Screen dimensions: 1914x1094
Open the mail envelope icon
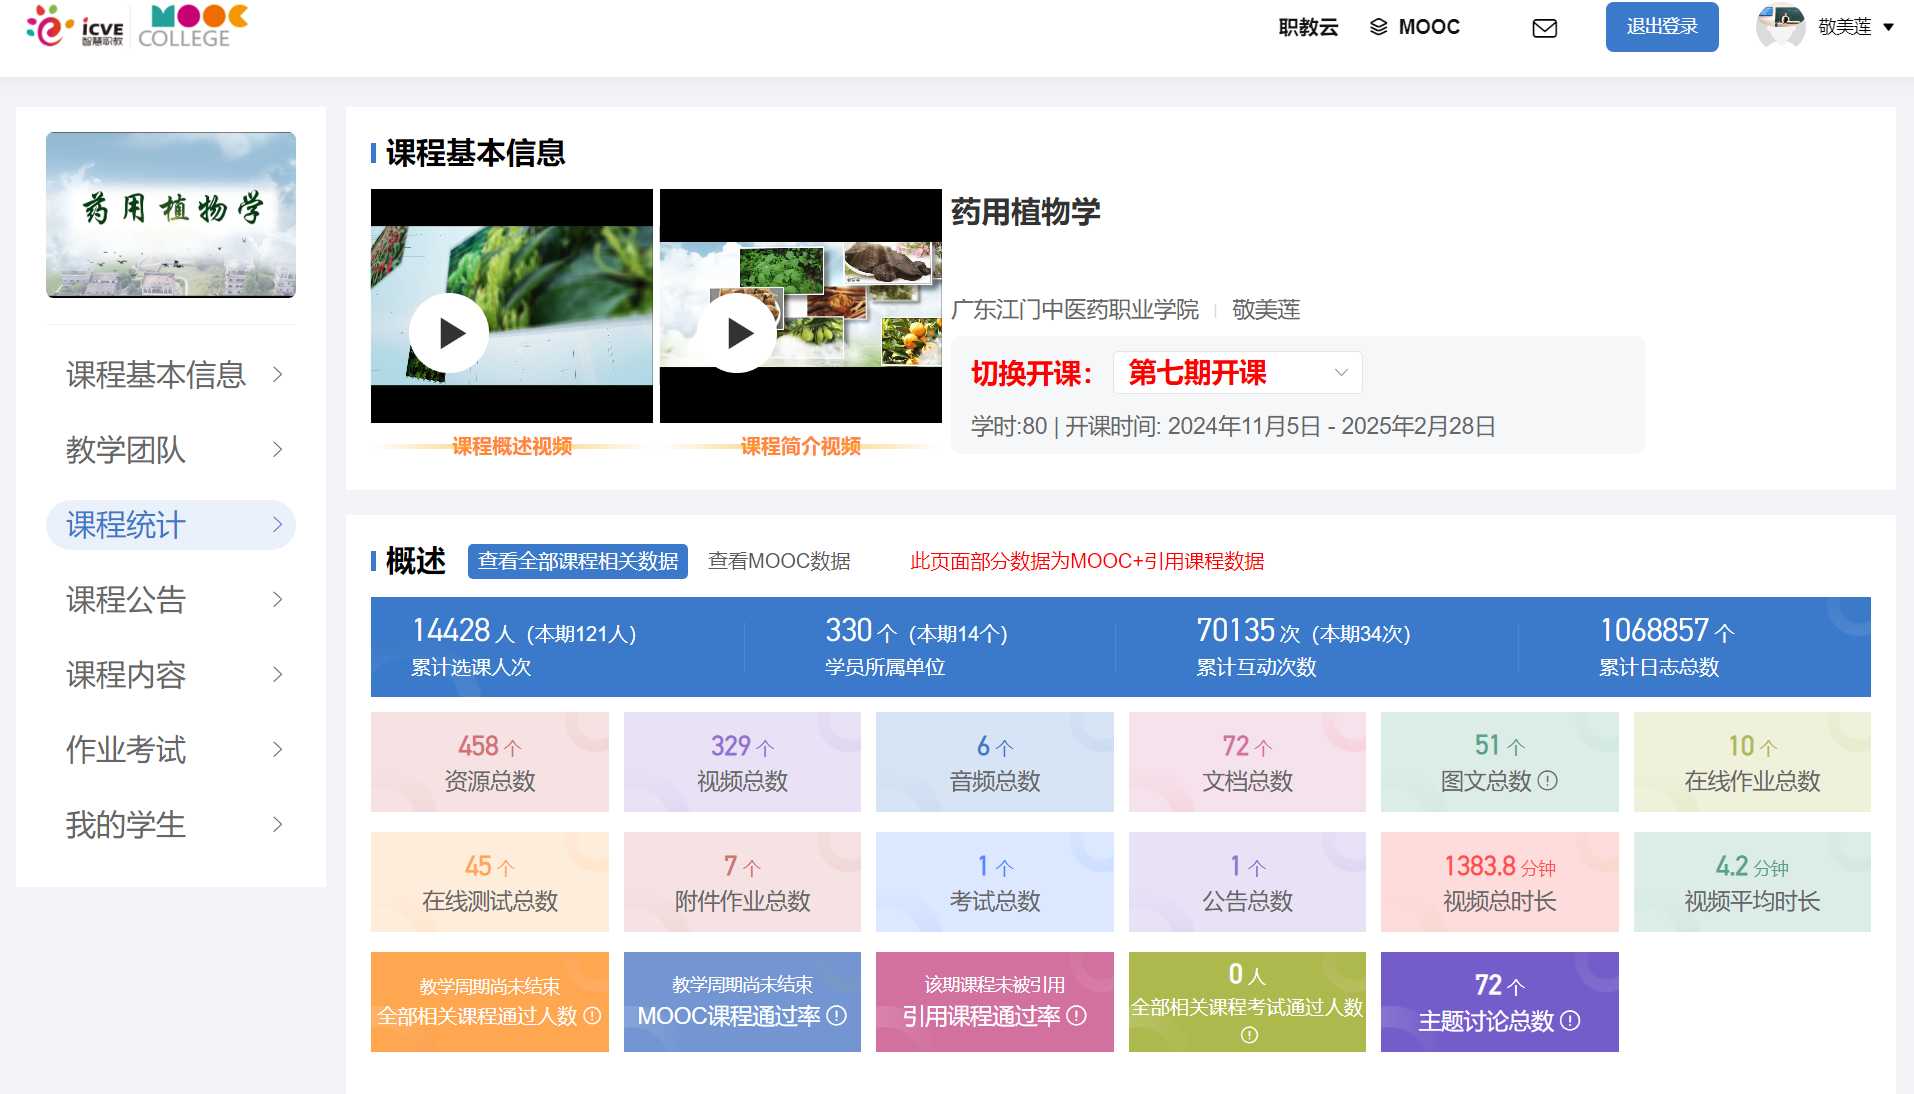(1544, 28)
